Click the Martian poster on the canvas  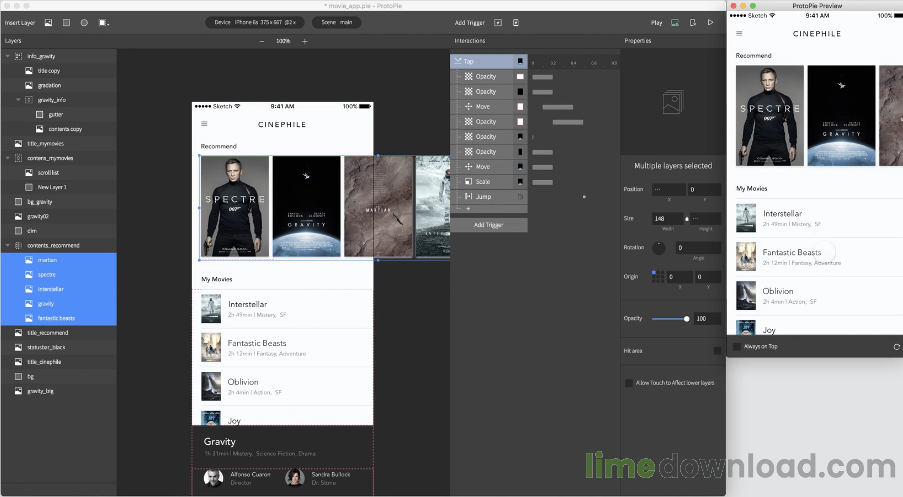coord(378,207)
